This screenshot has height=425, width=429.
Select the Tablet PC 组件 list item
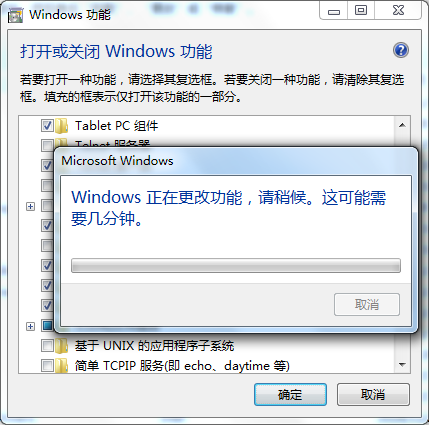coord(116,126)
